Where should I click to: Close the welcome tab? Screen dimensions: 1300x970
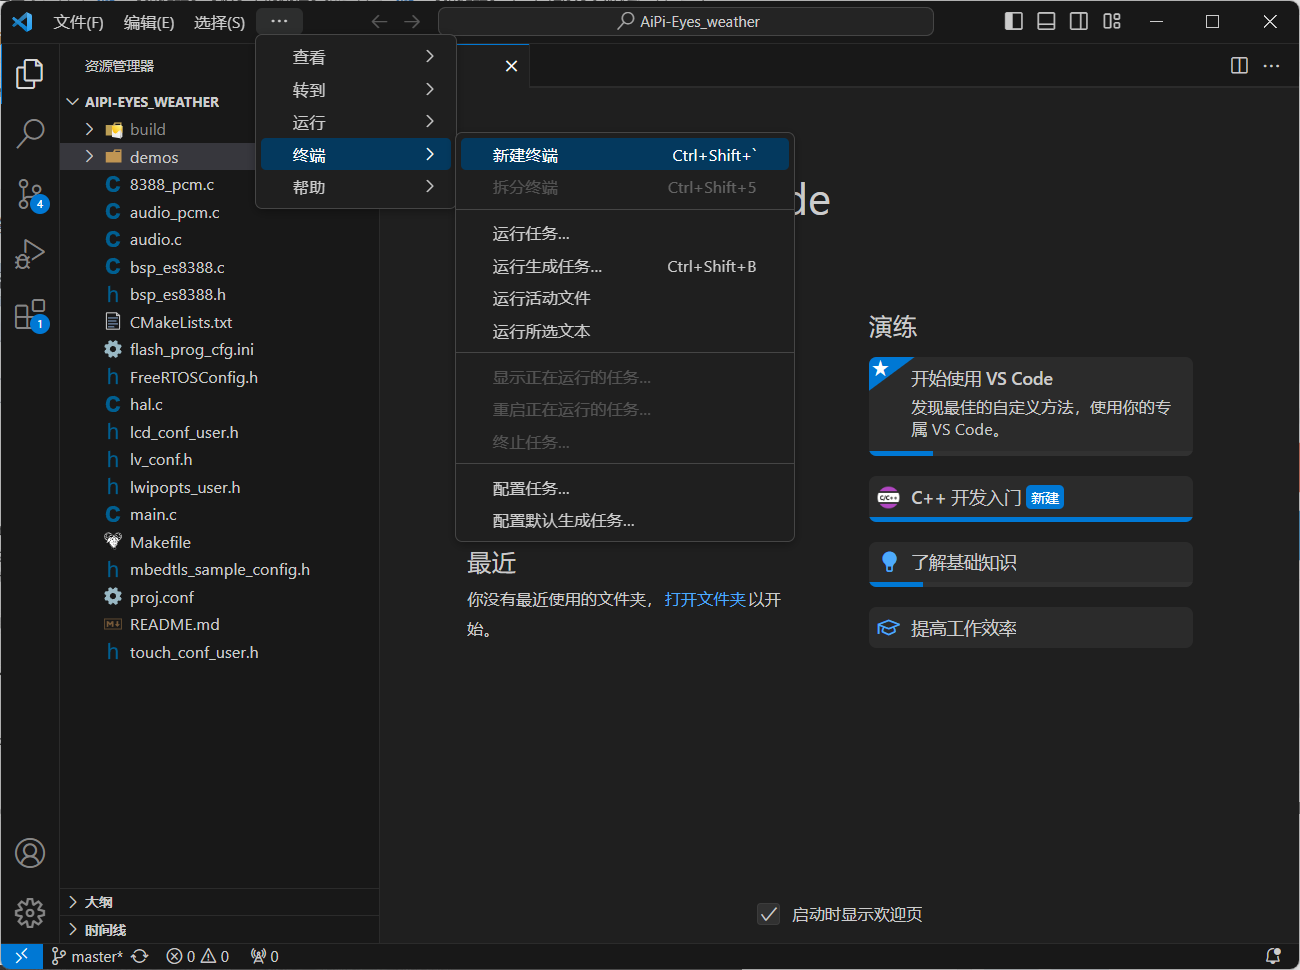511,66
